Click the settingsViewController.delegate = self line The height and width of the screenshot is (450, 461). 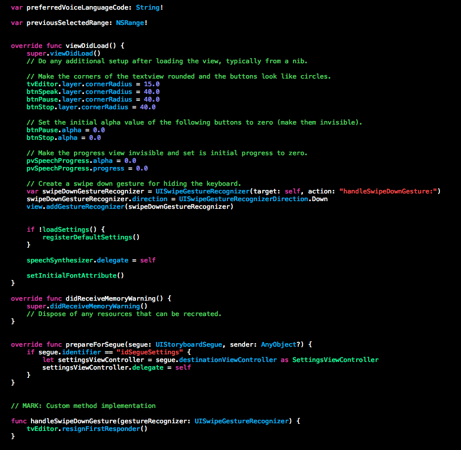(x=117, y=367)
